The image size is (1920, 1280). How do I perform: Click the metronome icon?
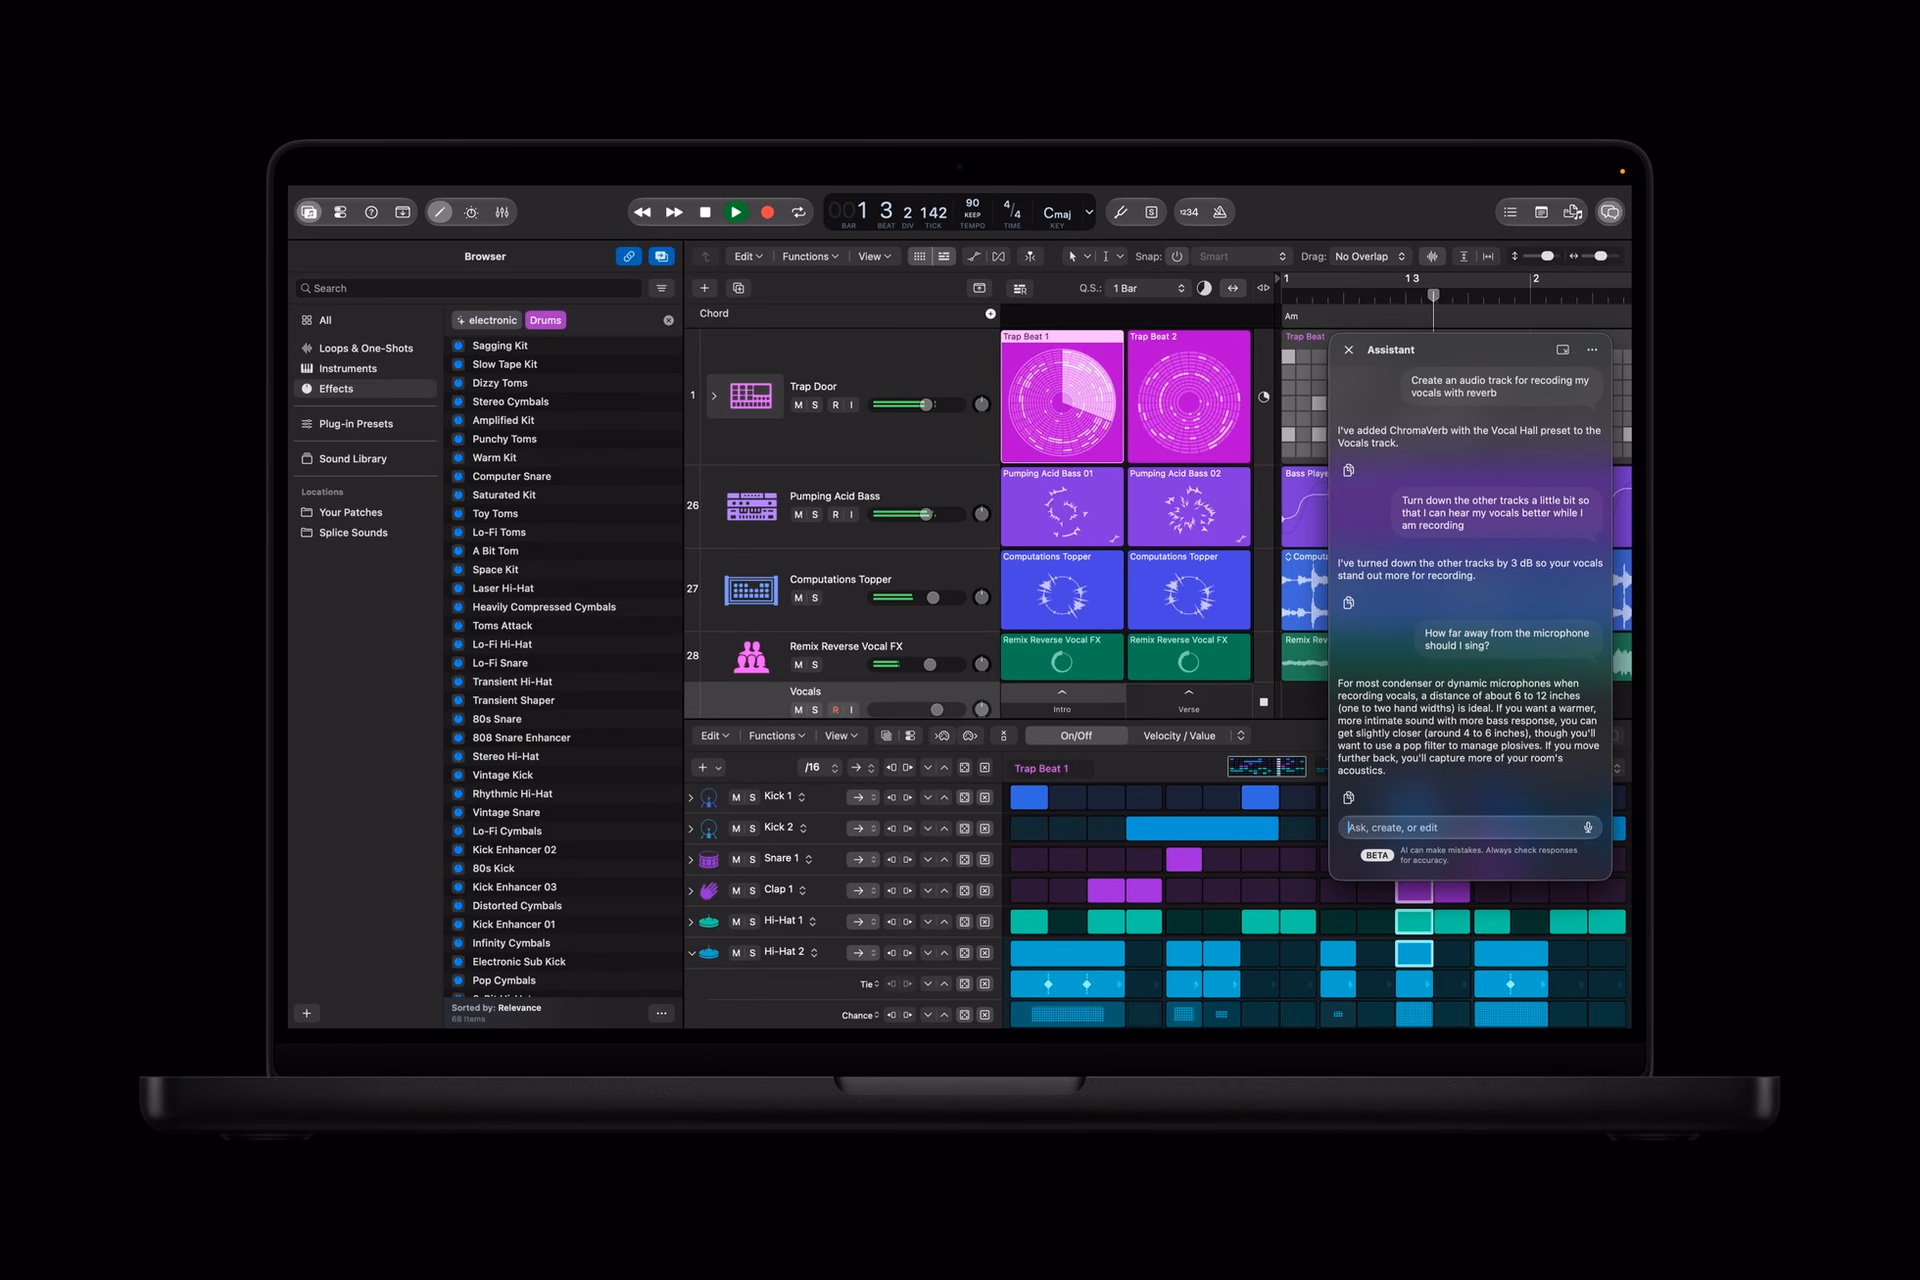(x=1220, y=212)
